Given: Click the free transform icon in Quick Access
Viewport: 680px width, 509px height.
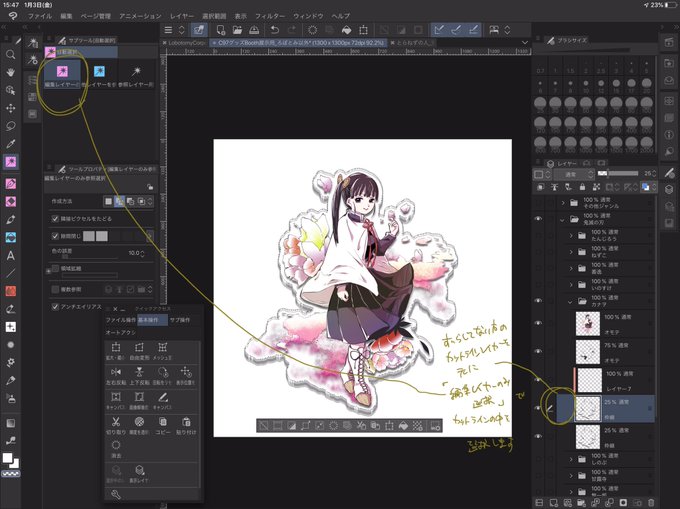Looking at the screenshot, I should point(139,347).
